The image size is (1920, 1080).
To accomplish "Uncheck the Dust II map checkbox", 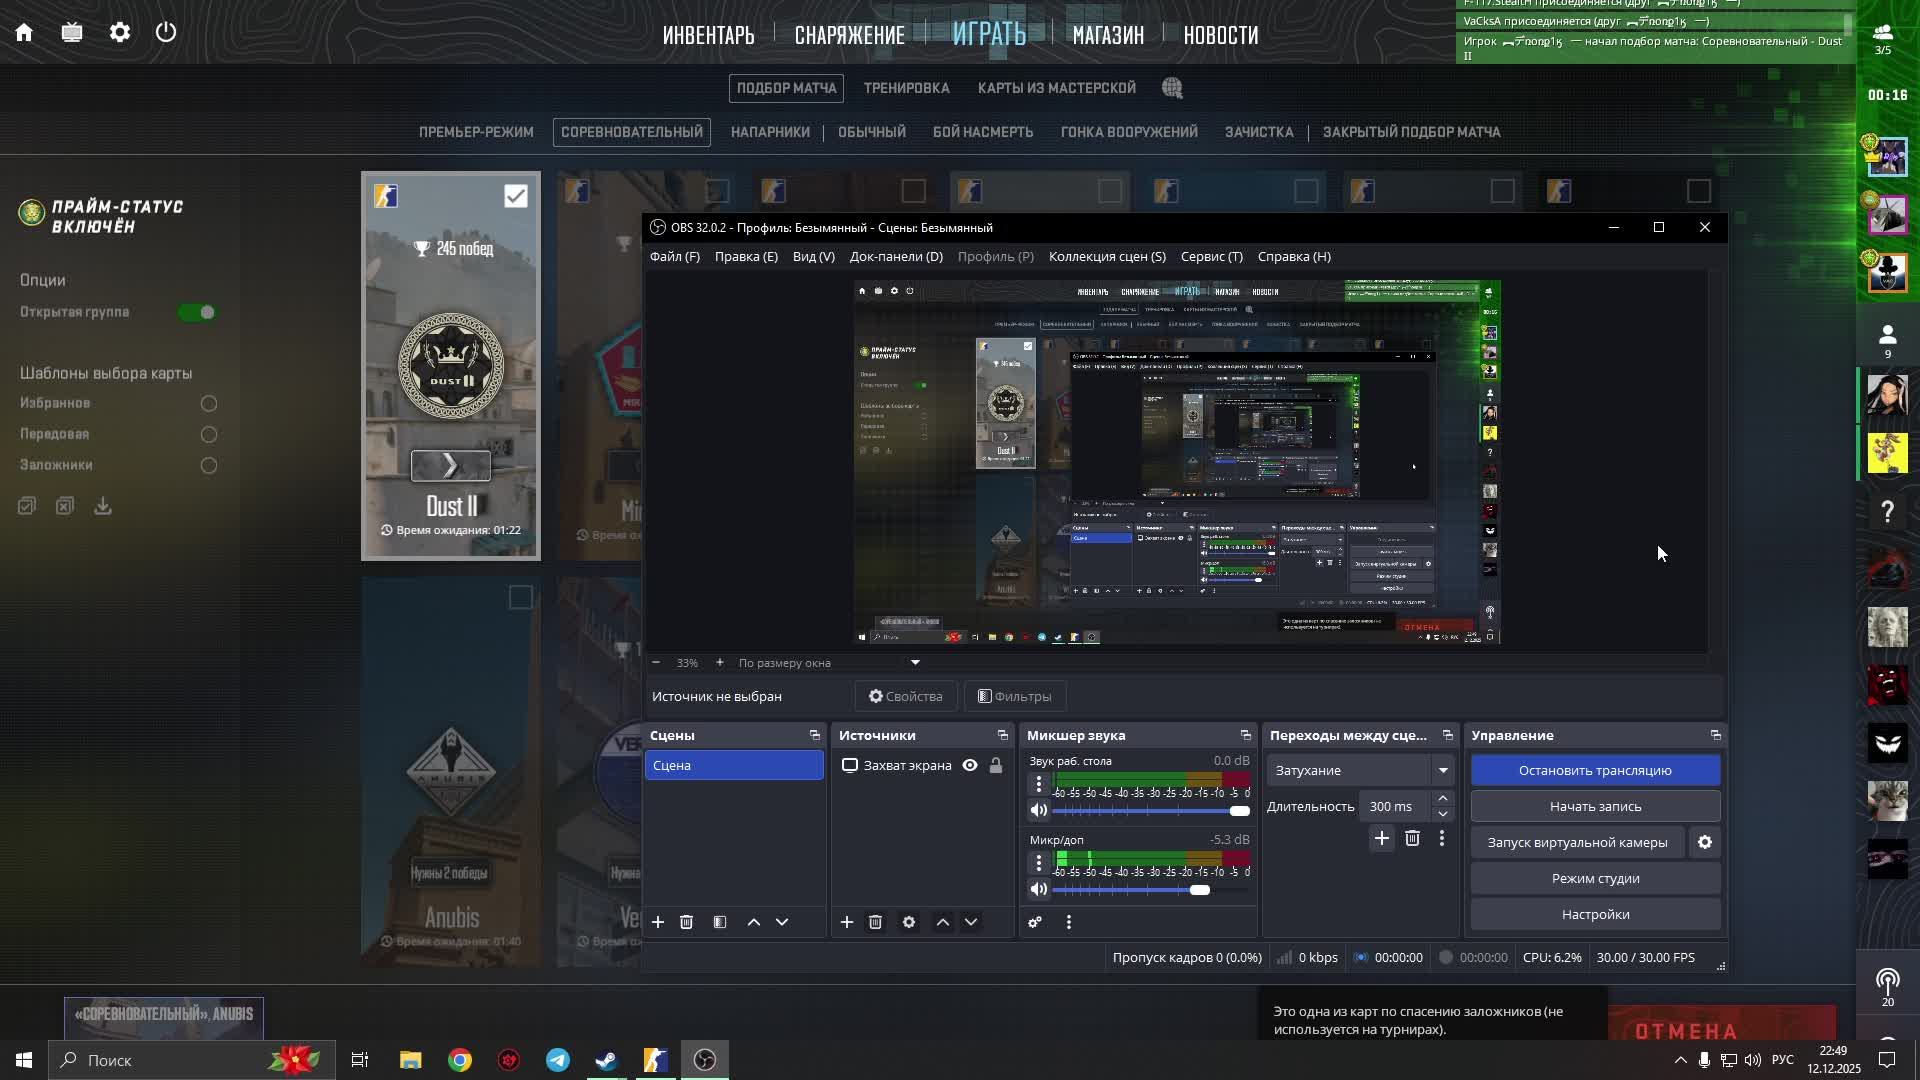I will click(x=515, y=196).
